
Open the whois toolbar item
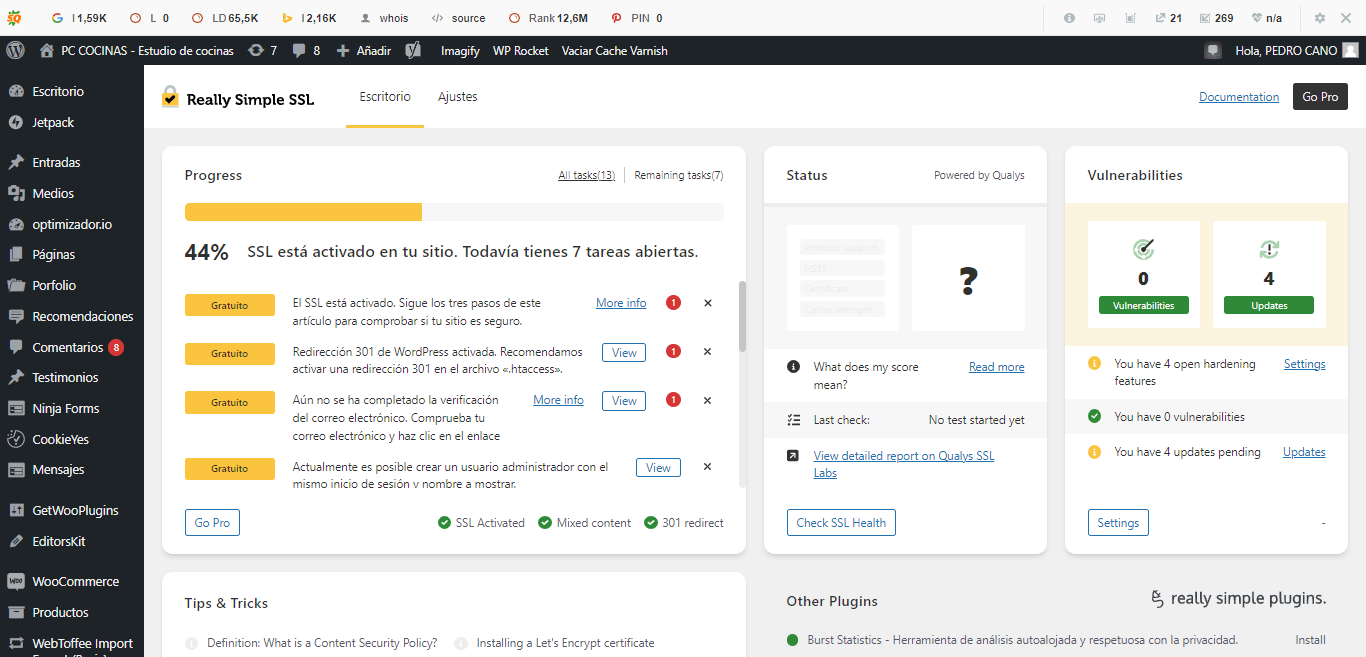[x=383, y=18]
